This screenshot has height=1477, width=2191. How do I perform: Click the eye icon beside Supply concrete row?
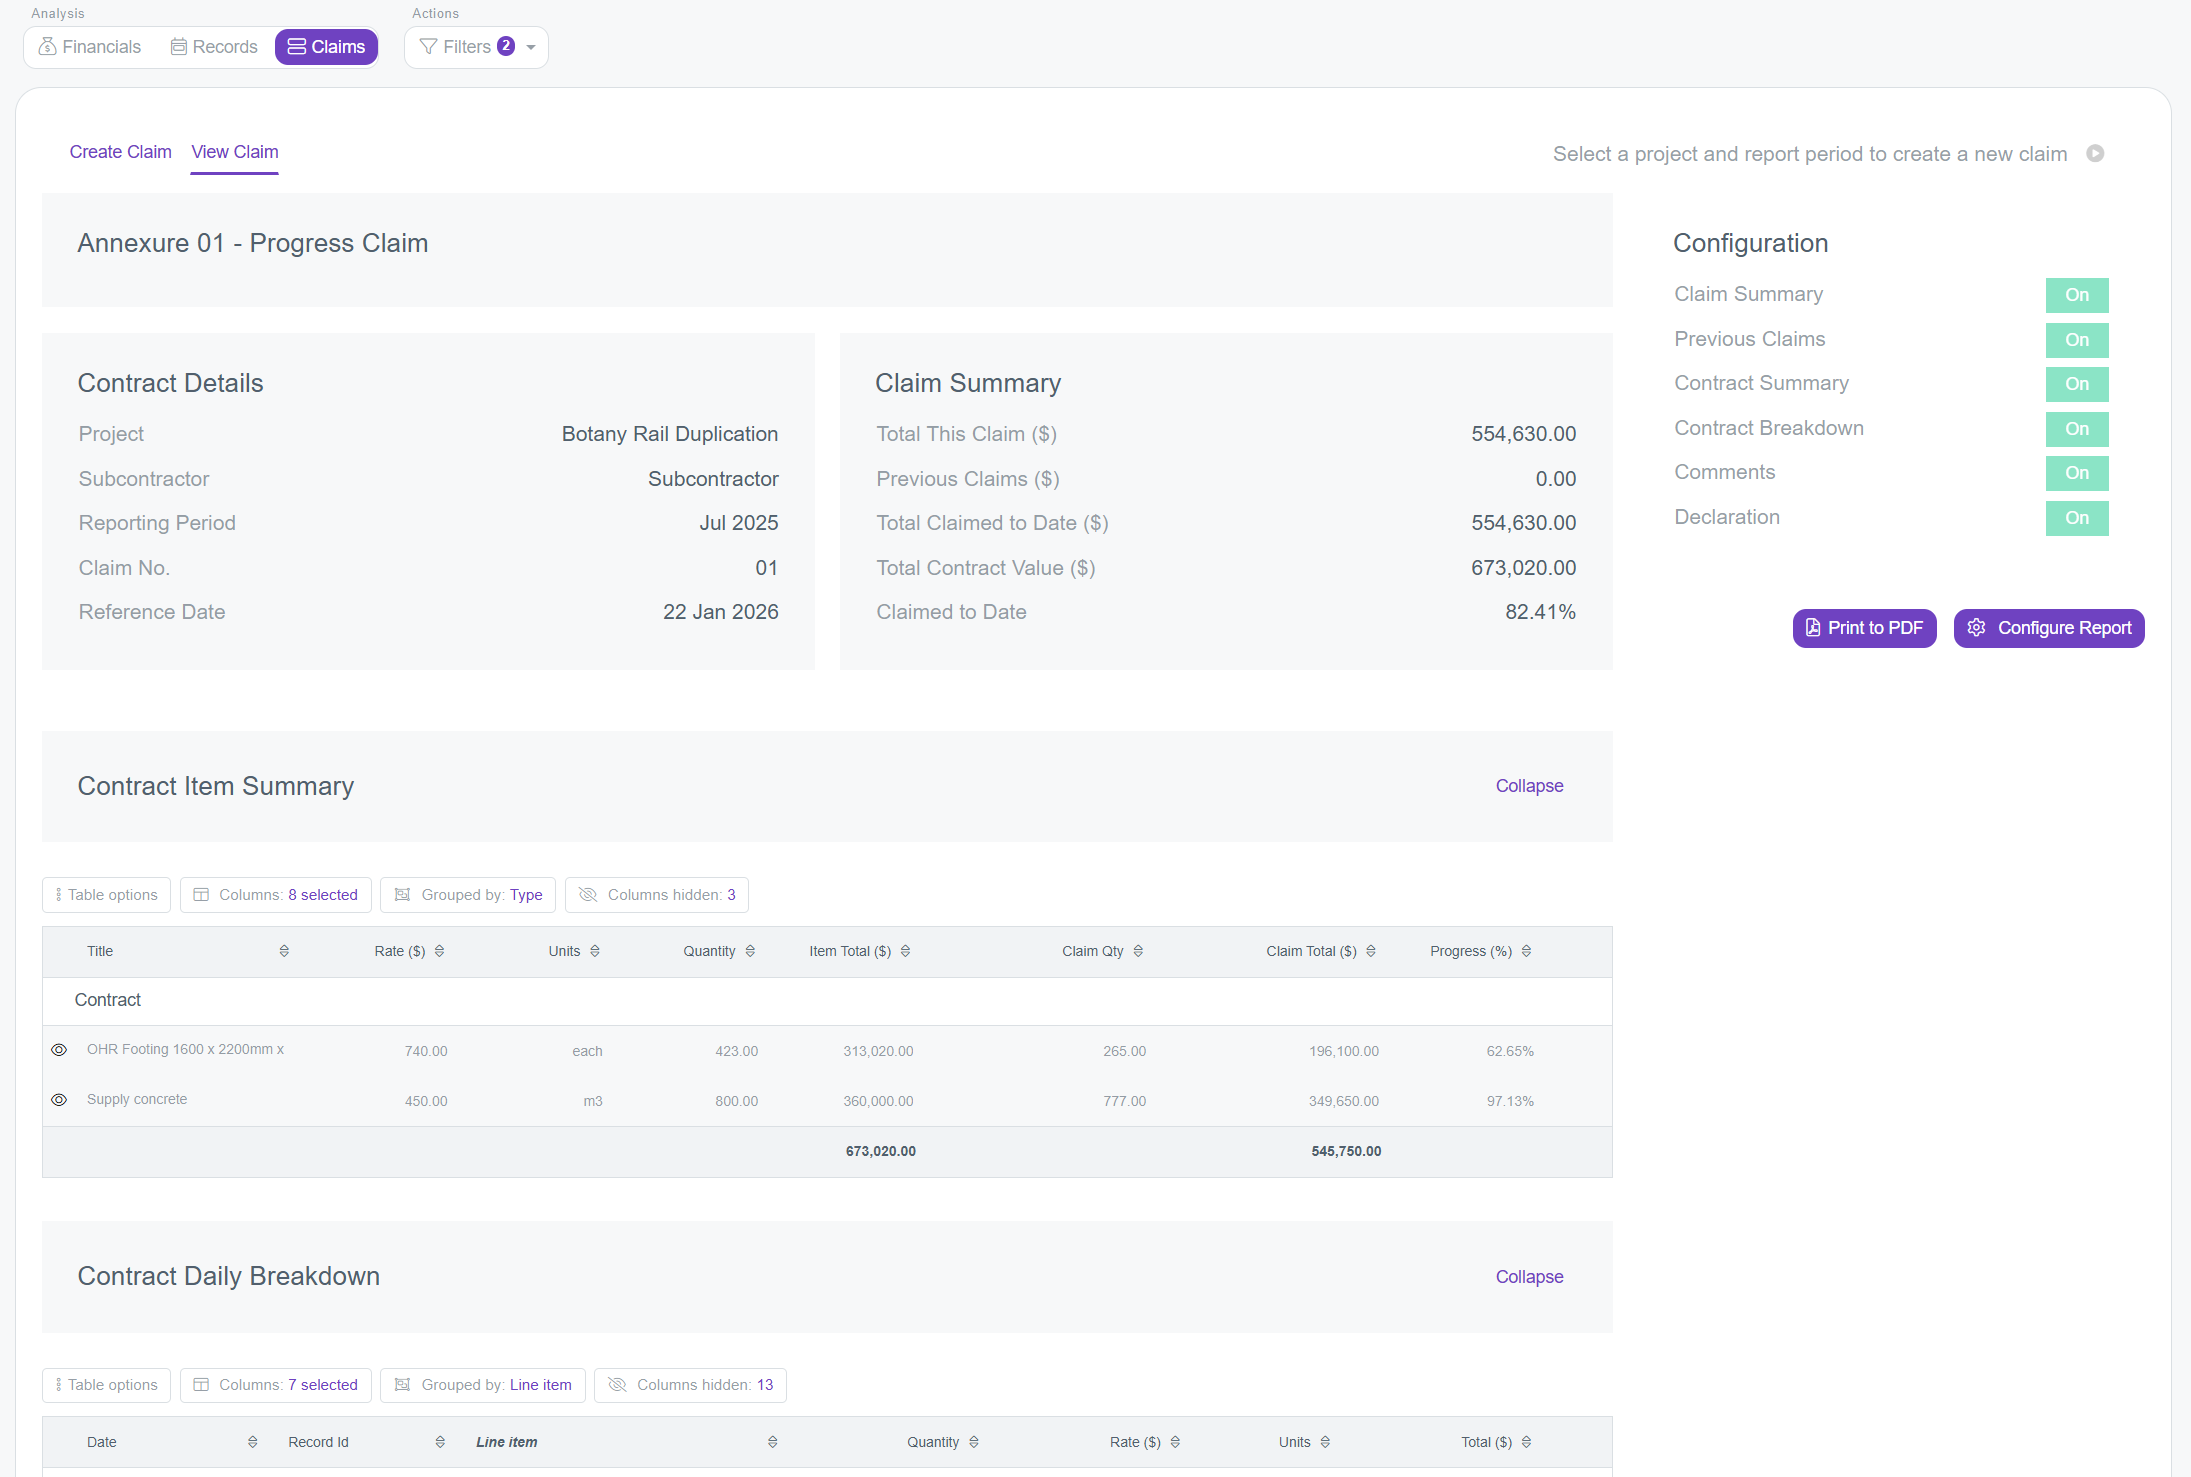[x=59, y=1100]
